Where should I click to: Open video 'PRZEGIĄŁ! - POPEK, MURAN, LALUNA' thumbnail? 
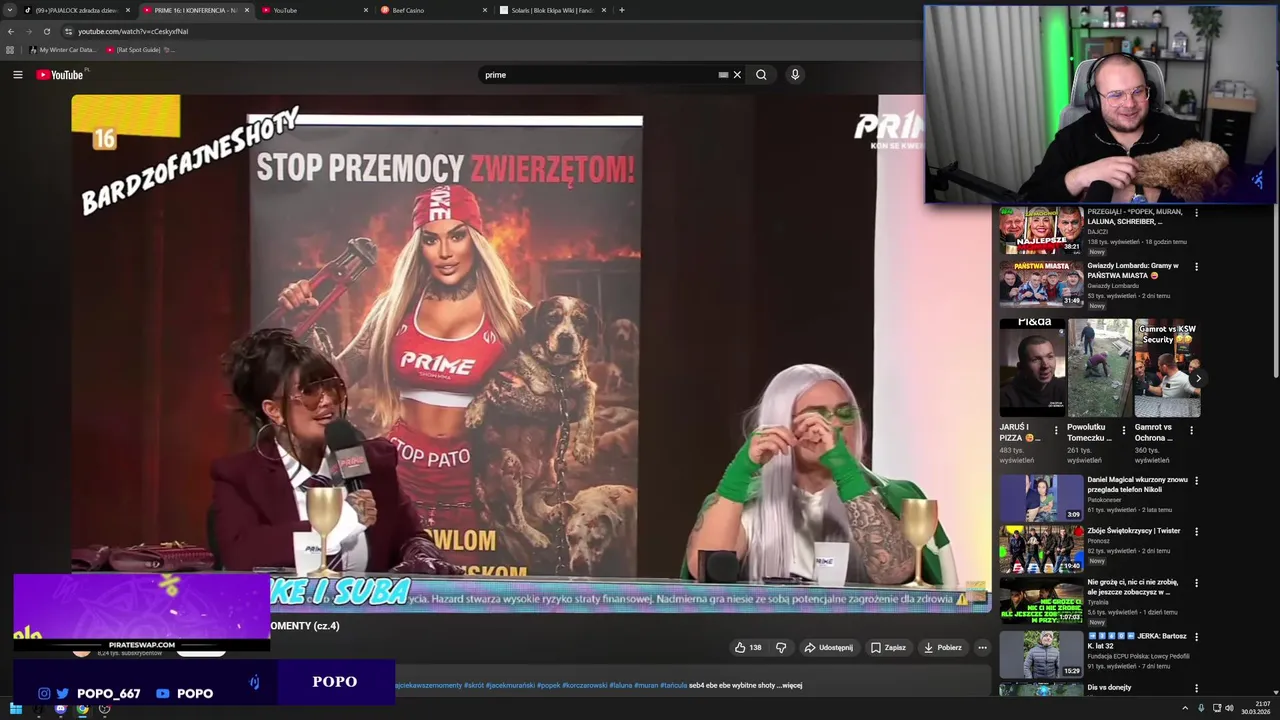point(1041,231)
